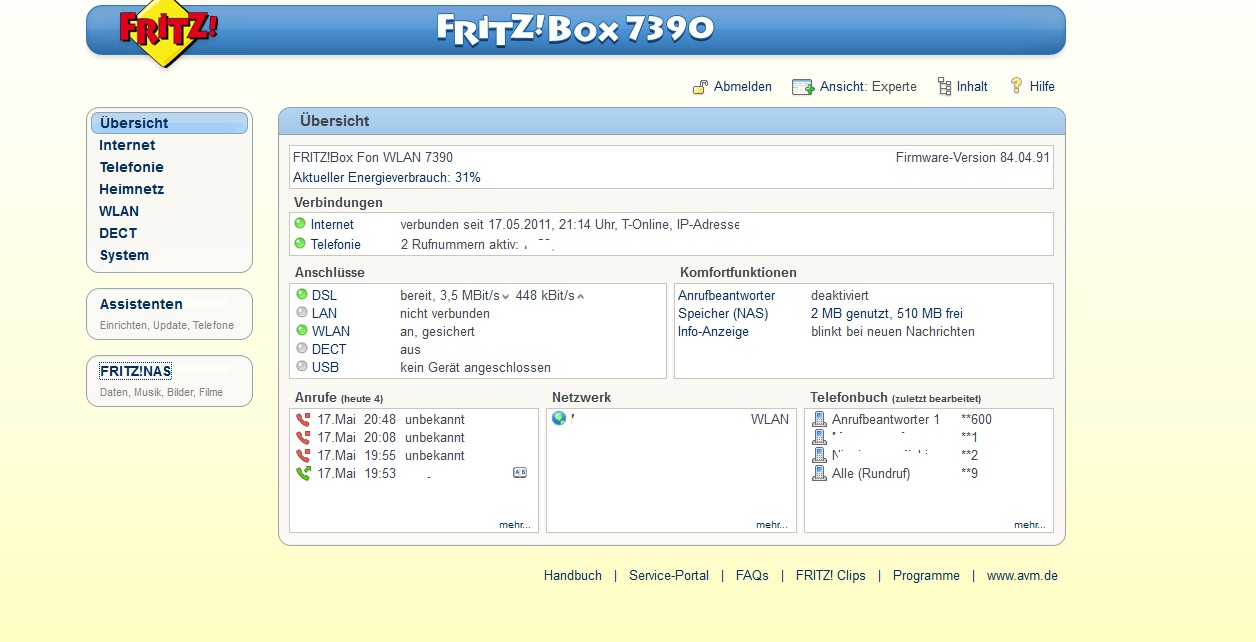Click the Hilfe question mark icon
Viewport: 1256px width, 642px height.
pos(1017,86)
